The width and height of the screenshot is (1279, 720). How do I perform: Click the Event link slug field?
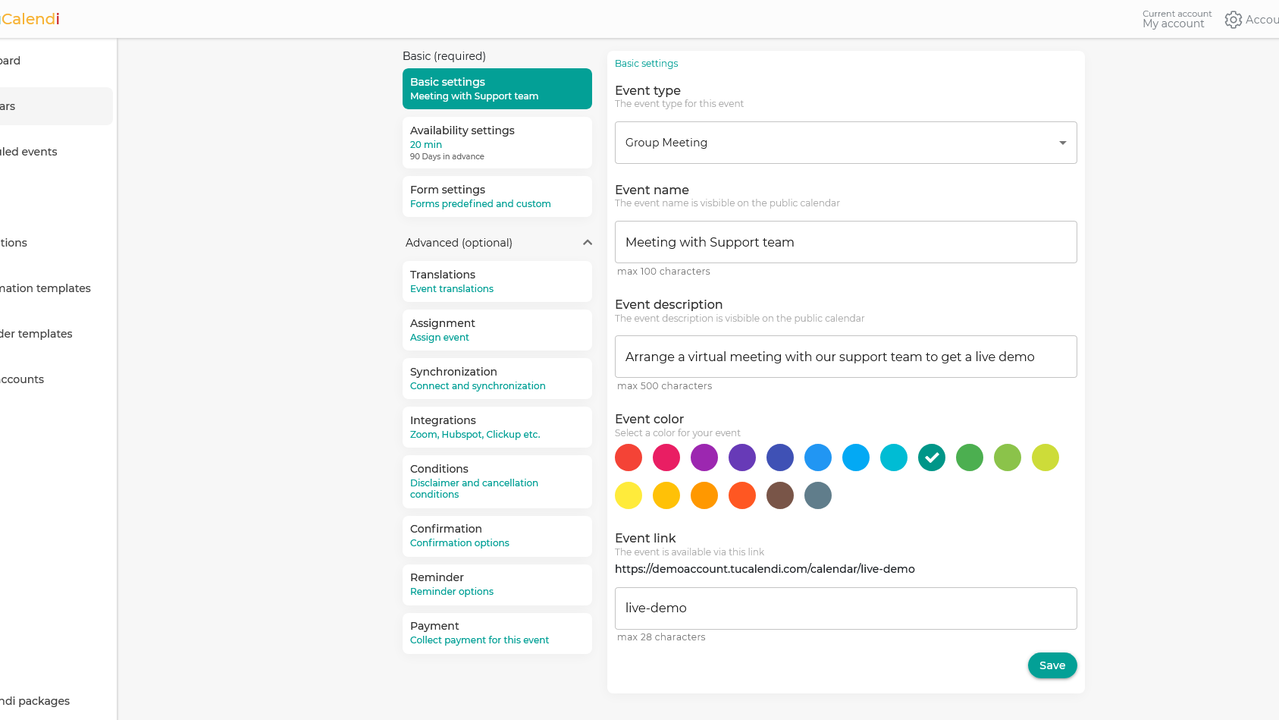845,608
